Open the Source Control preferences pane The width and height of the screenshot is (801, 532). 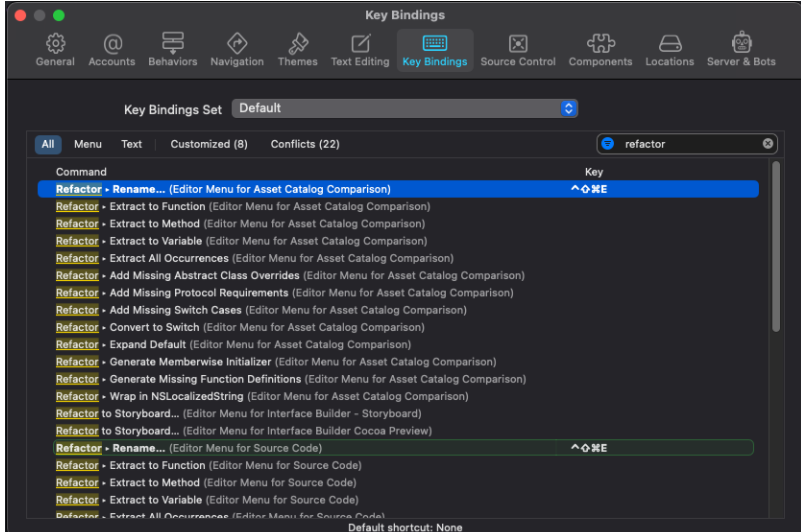tap(518, 50)
